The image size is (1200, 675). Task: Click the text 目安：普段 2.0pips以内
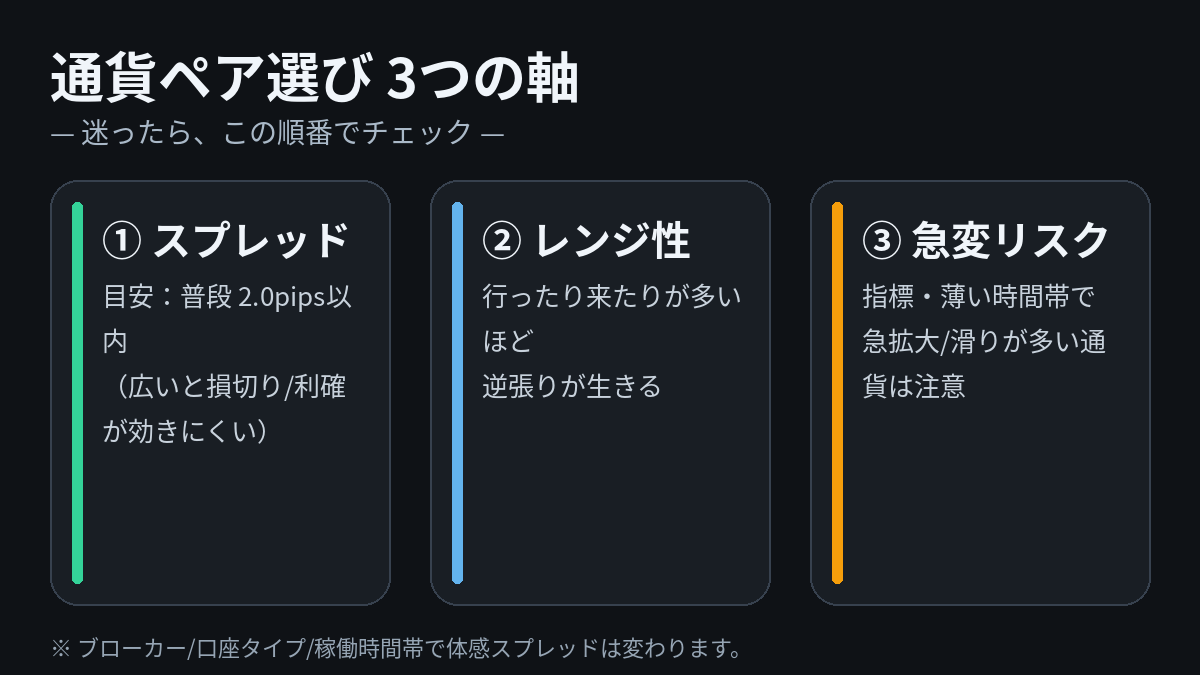[232, 298]
